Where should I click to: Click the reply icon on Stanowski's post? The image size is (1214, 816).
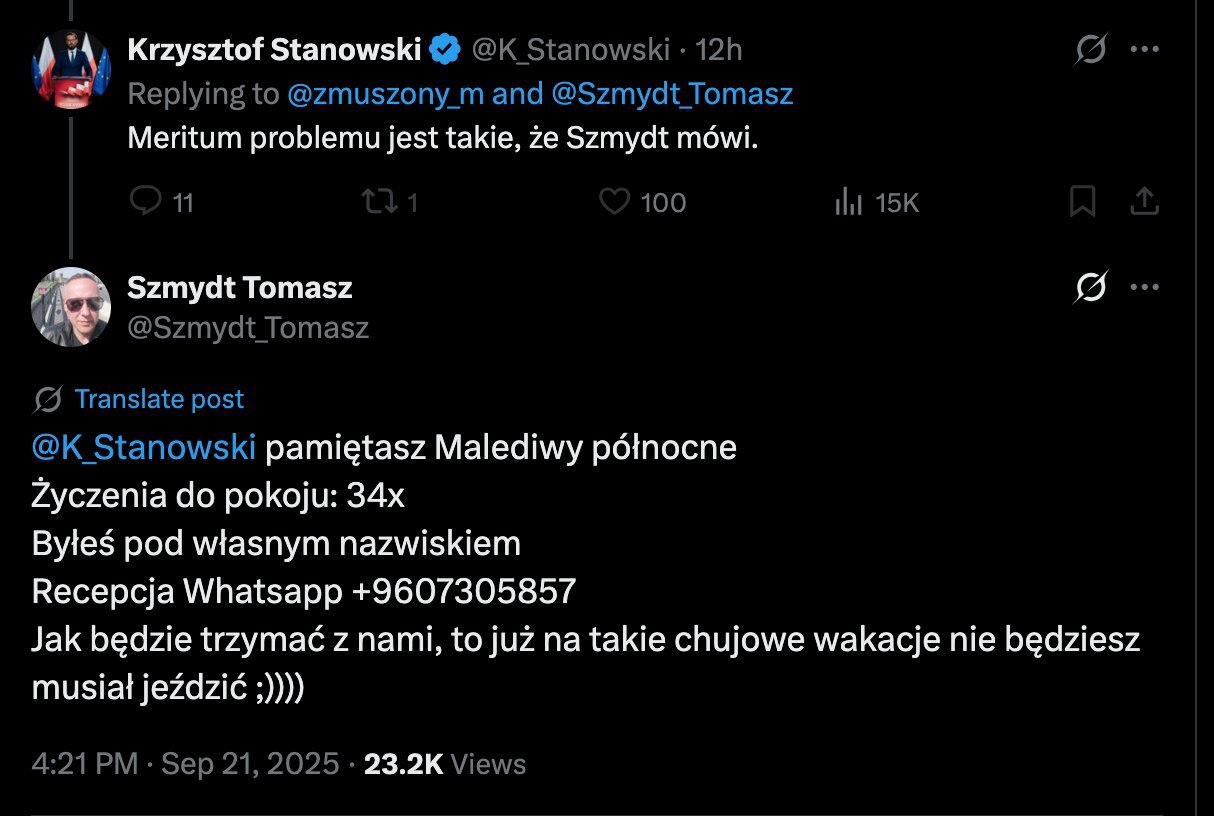[146, 202]
